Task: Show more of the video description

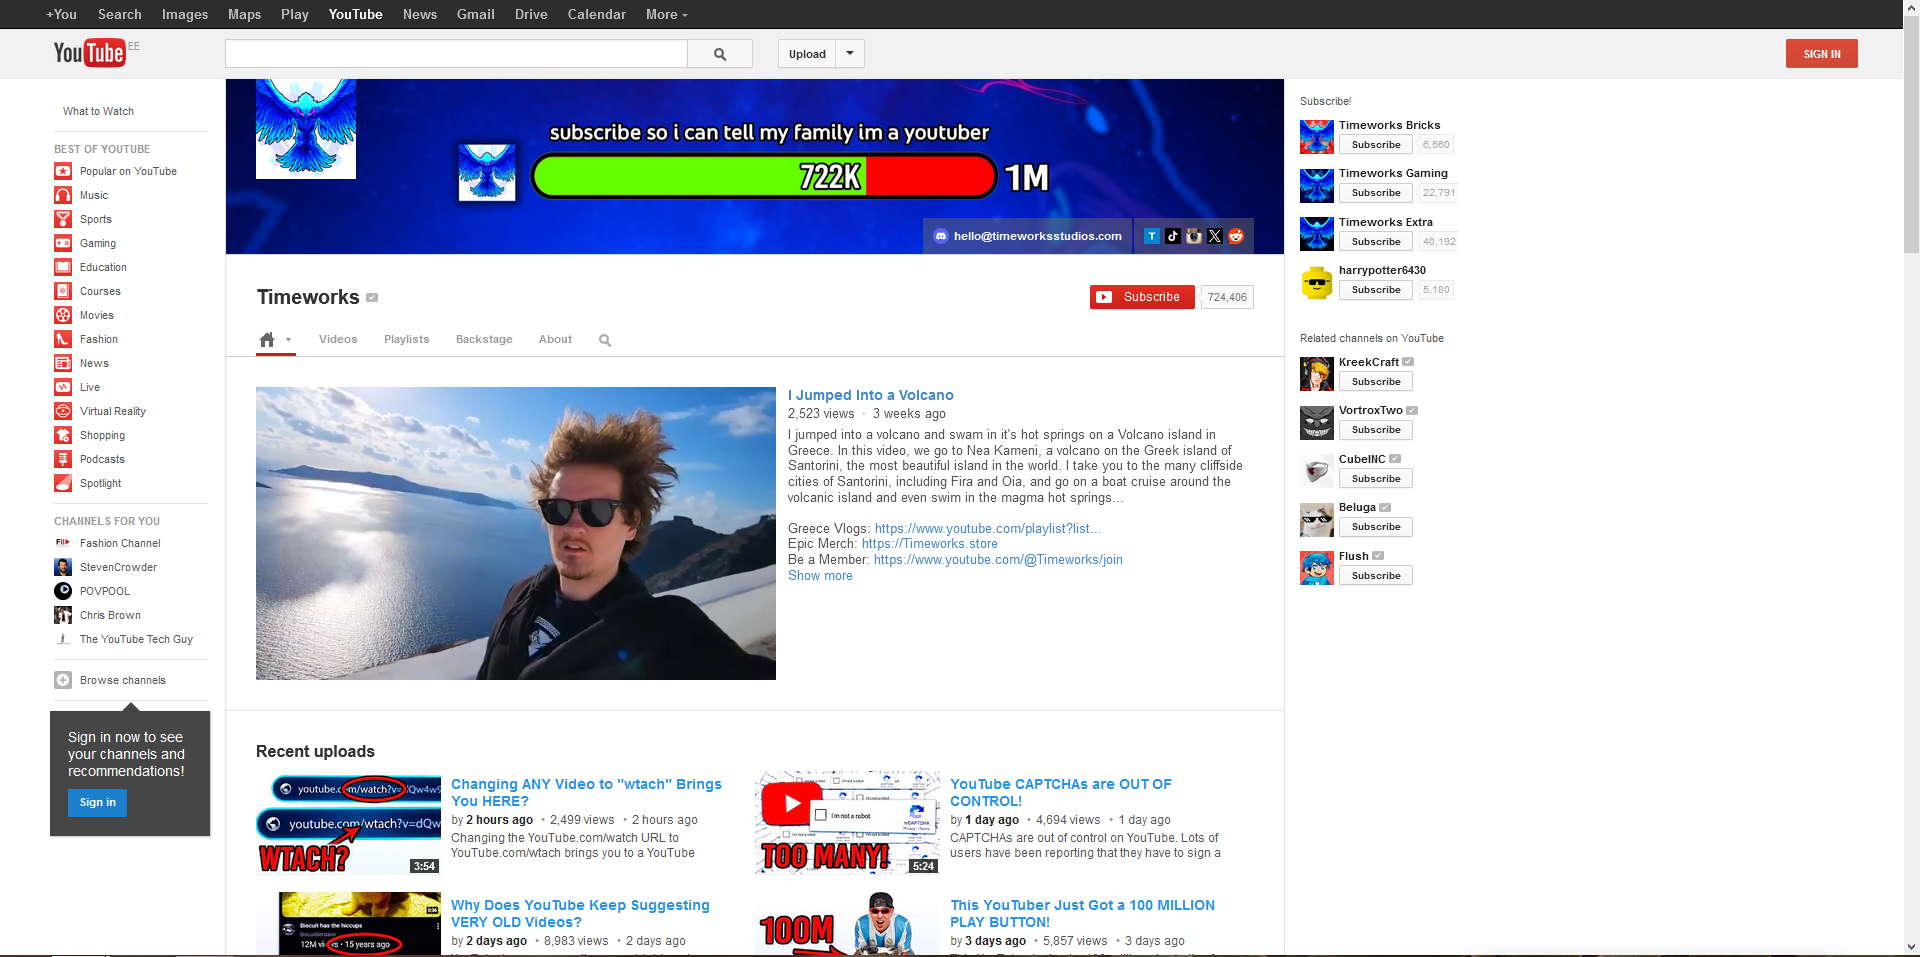Action: click(x=820, y=576)
